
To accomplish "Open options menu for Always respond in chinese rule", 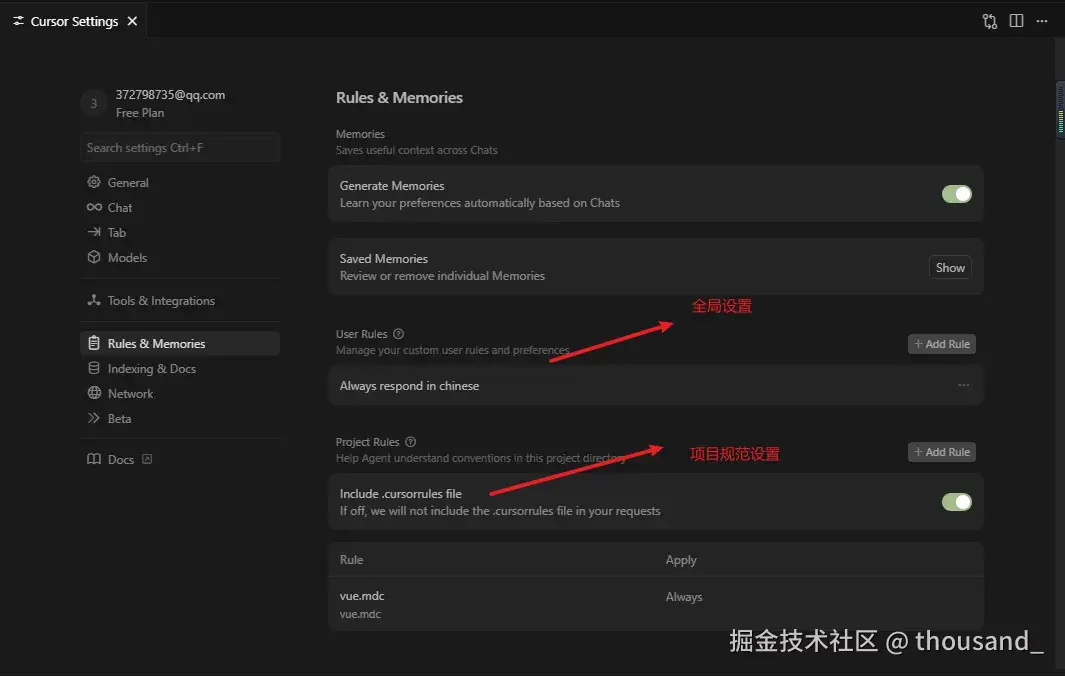I will pyautogui.click(x=963, y=385).
